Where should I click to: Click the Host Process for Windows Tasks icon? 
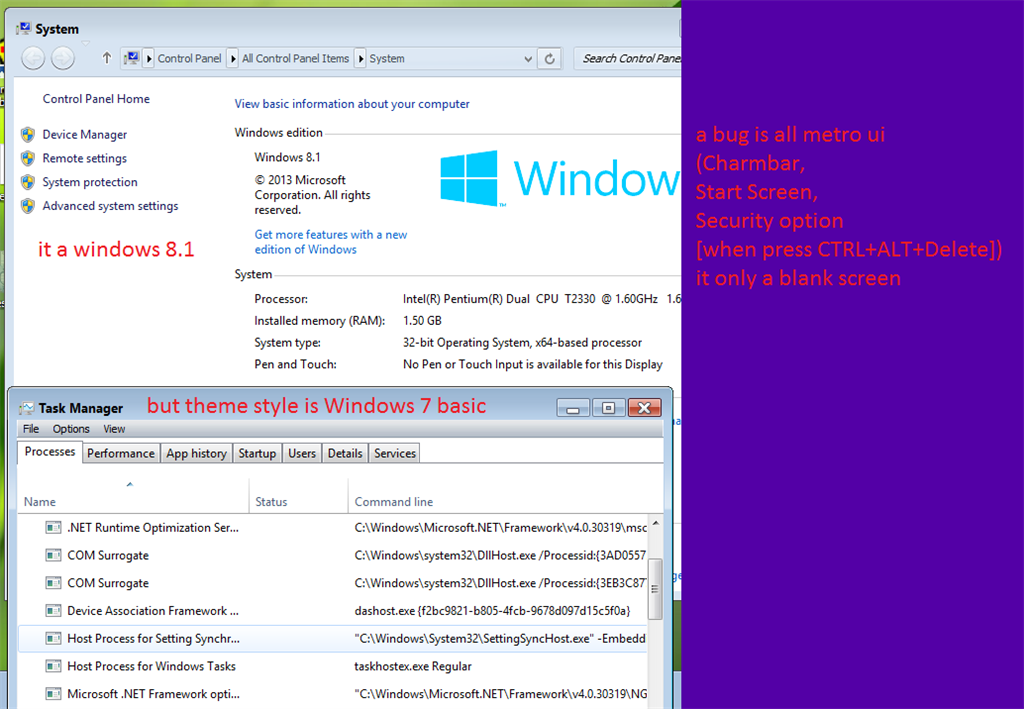[x=52, y=666]
